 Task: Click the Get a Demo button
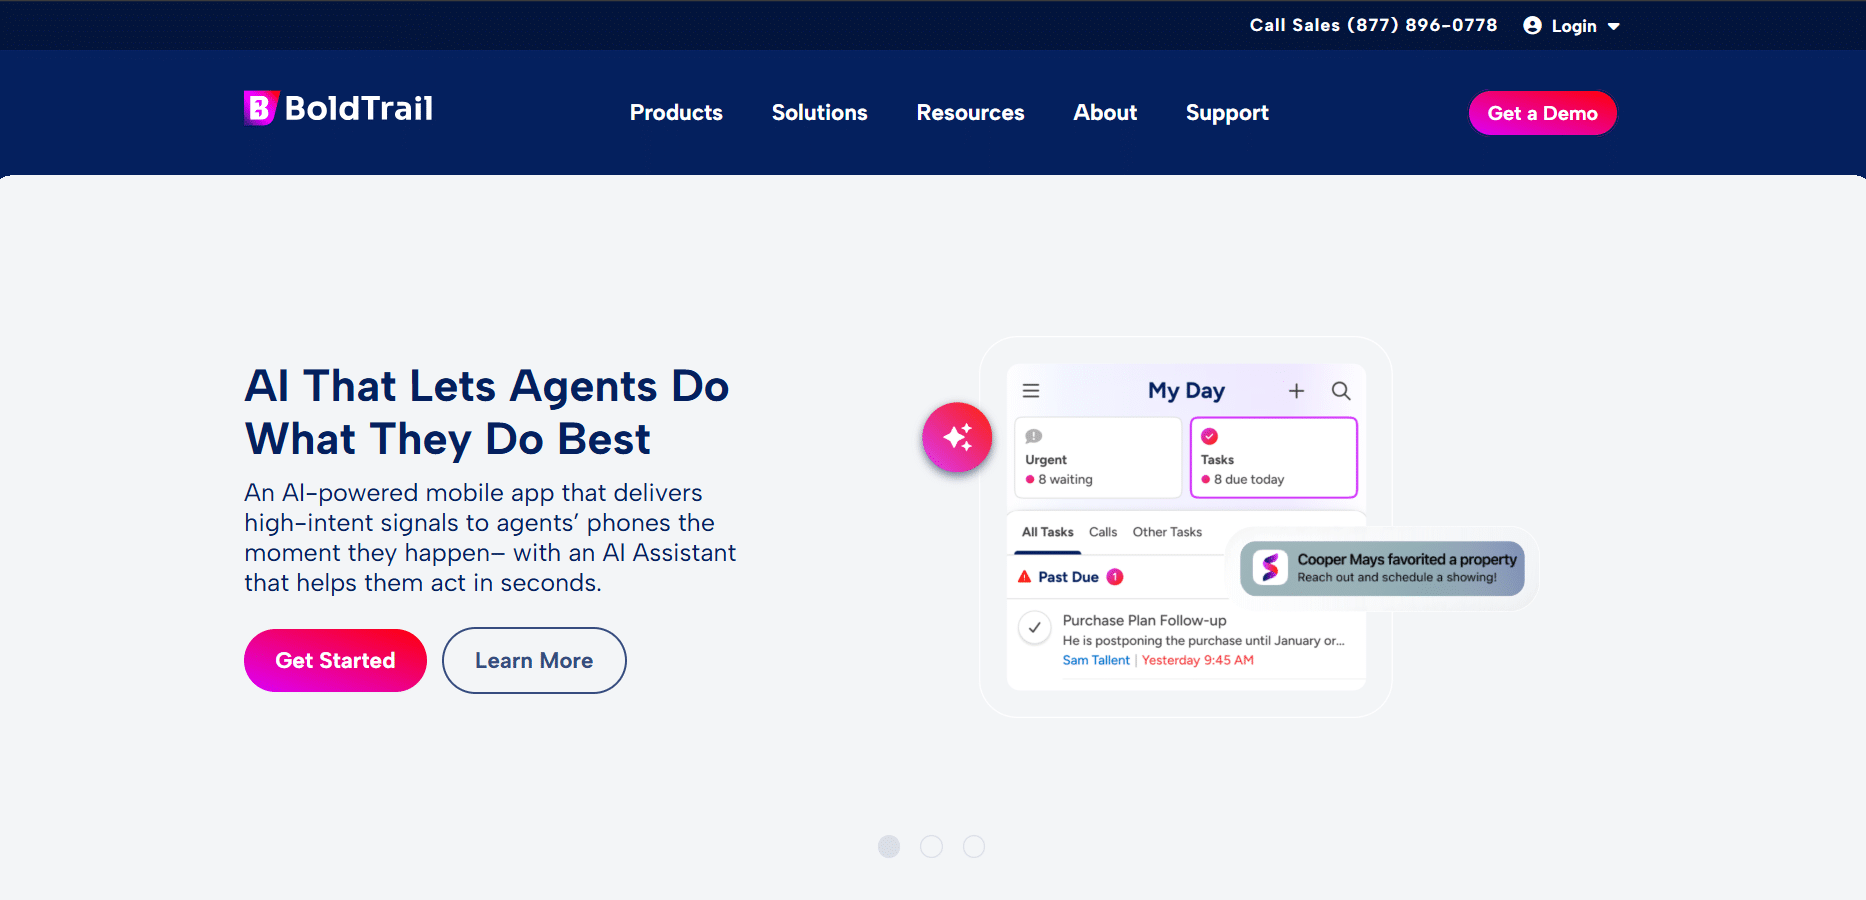point(1542,113)
